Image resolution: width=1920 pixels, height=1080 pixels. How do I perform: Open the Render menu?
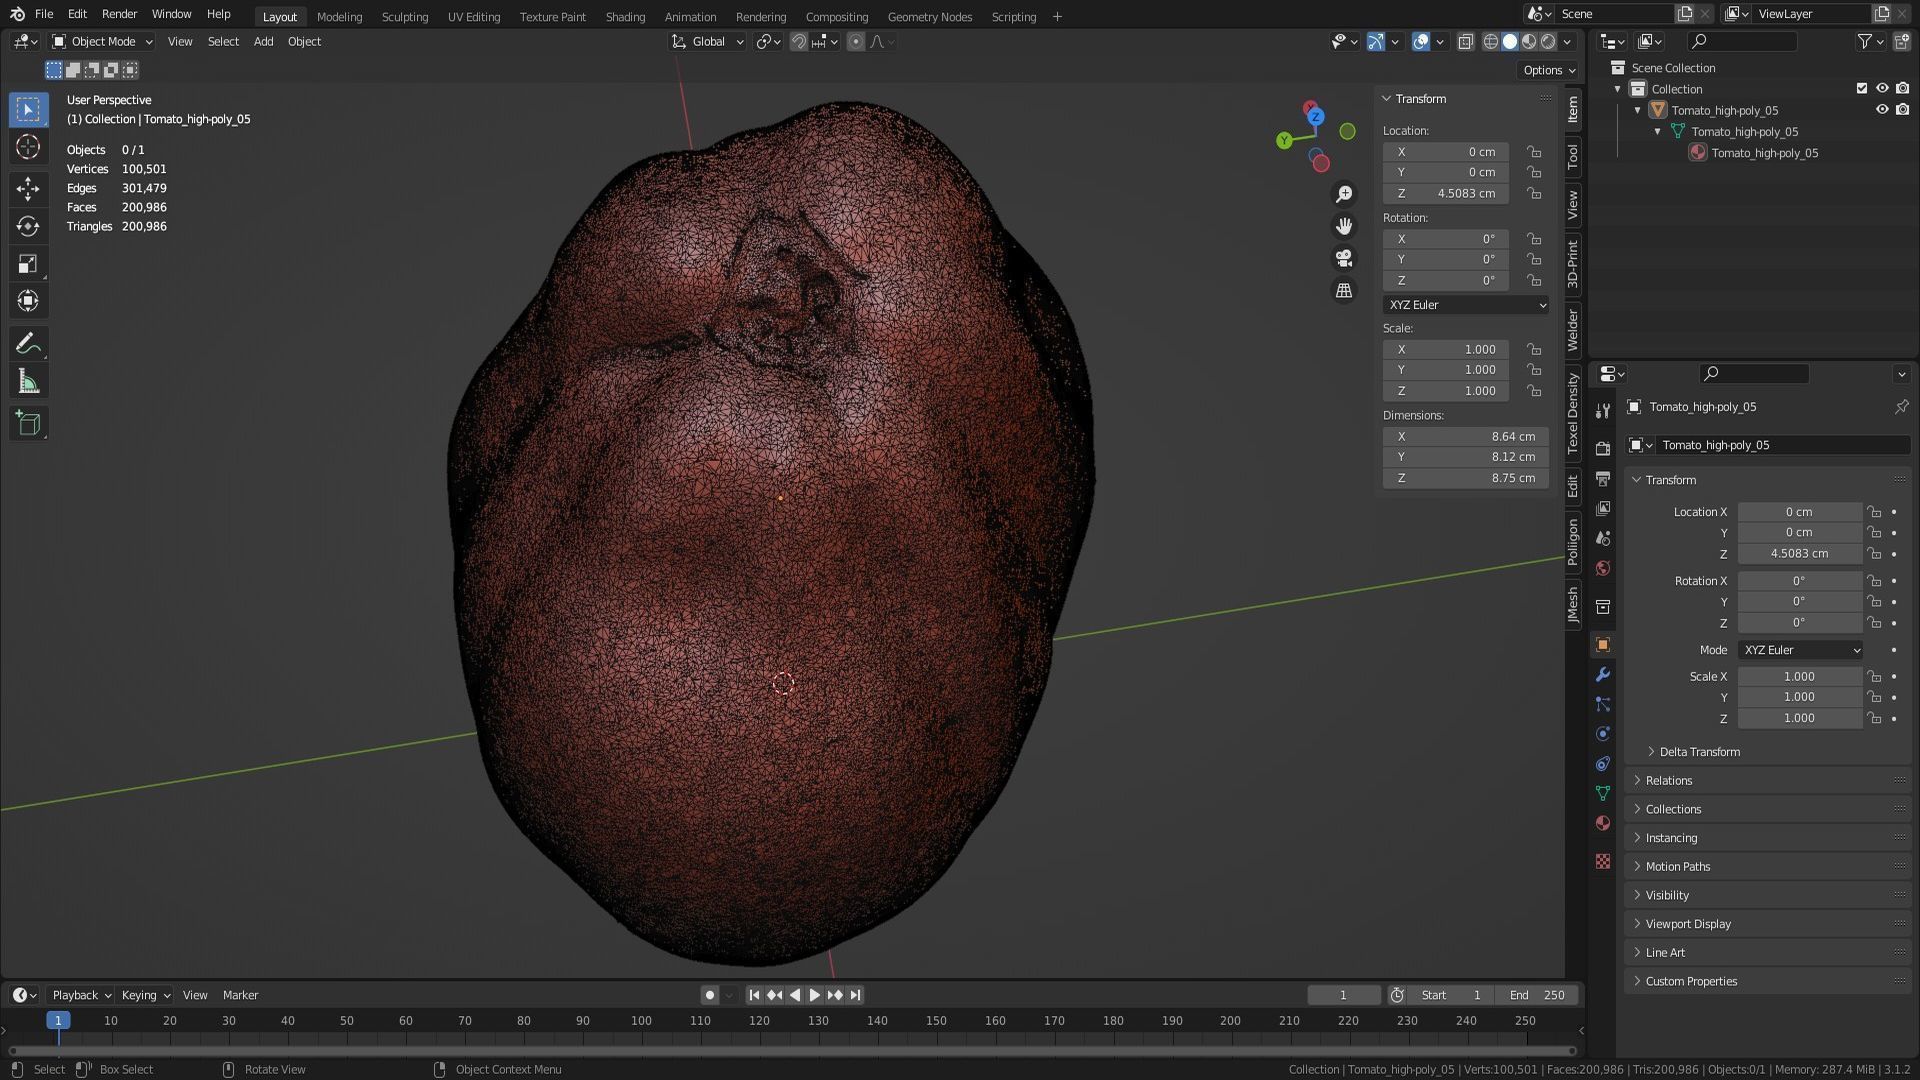(119, 14)
